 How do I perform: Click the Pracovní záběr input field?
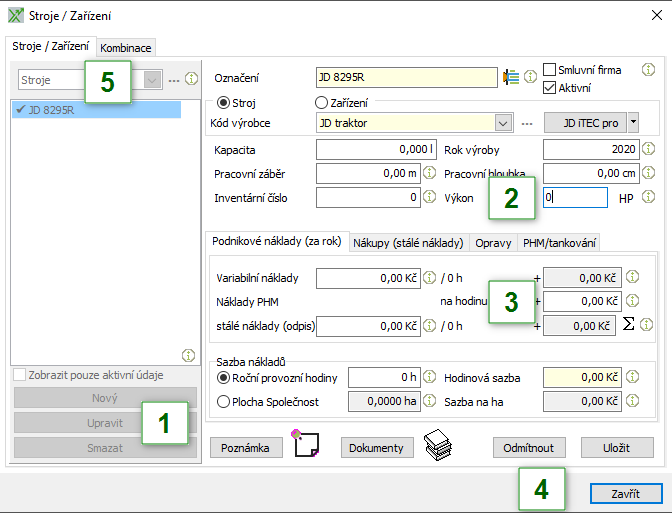[x=369, y=174]
